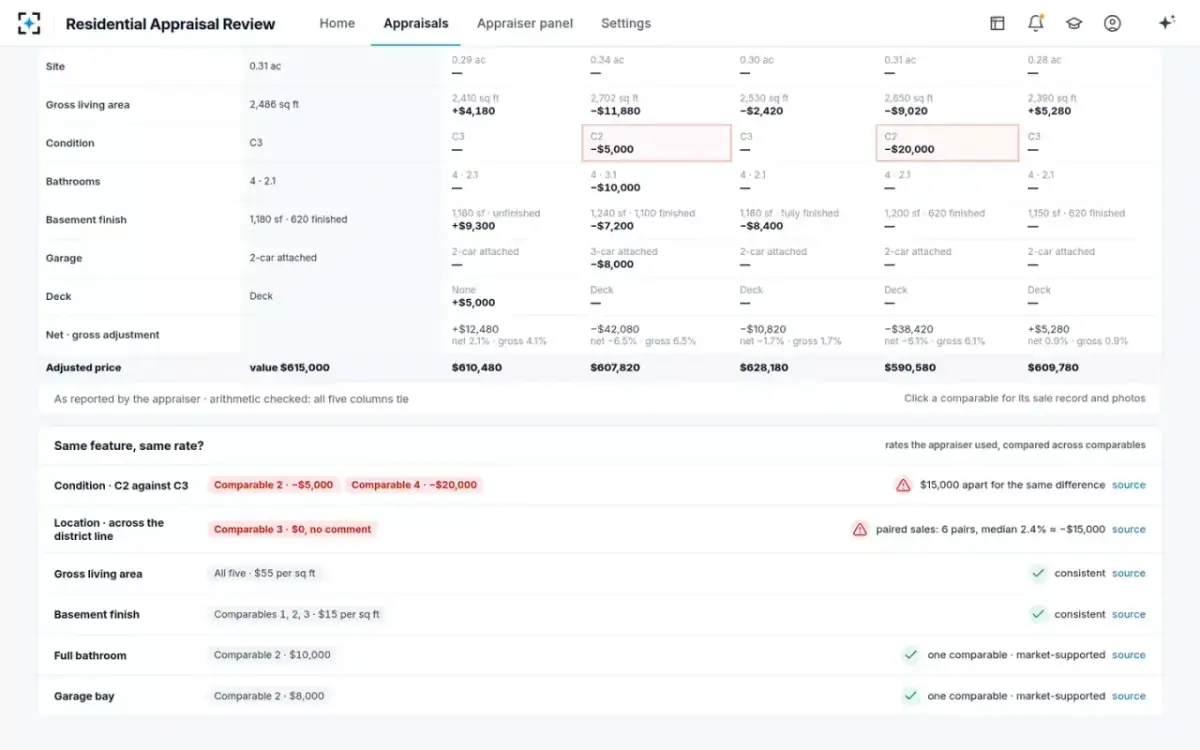Viewport: 1200px width, 750px height.
Task: Open the layout panel icon in the header
Action: pyautogui.click(x=997, y=23)
